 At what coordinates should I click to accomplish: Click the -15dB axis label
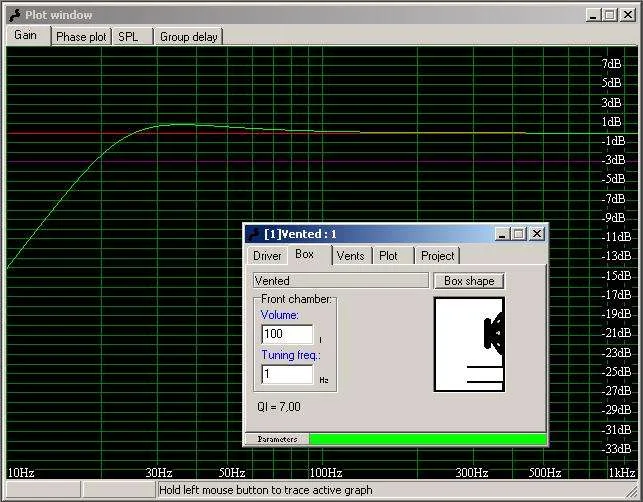(616, 276)
